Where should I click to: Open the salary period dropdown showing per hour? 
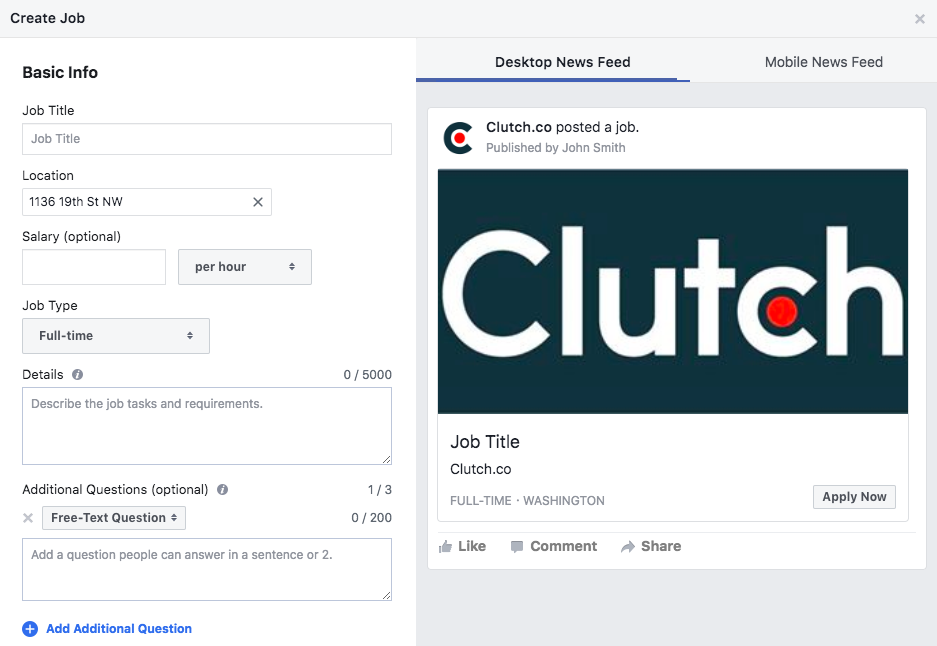coord(244,266)
